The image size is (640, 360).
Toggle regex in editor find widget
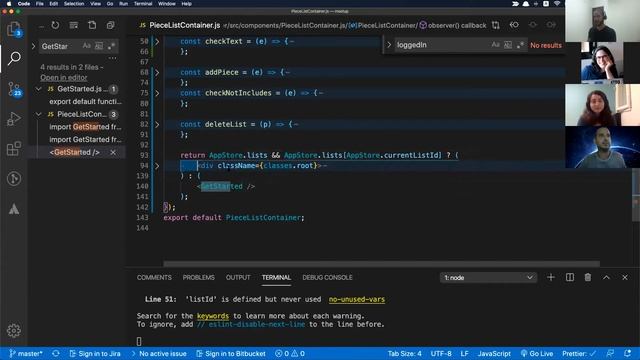(x=520, y=45)
